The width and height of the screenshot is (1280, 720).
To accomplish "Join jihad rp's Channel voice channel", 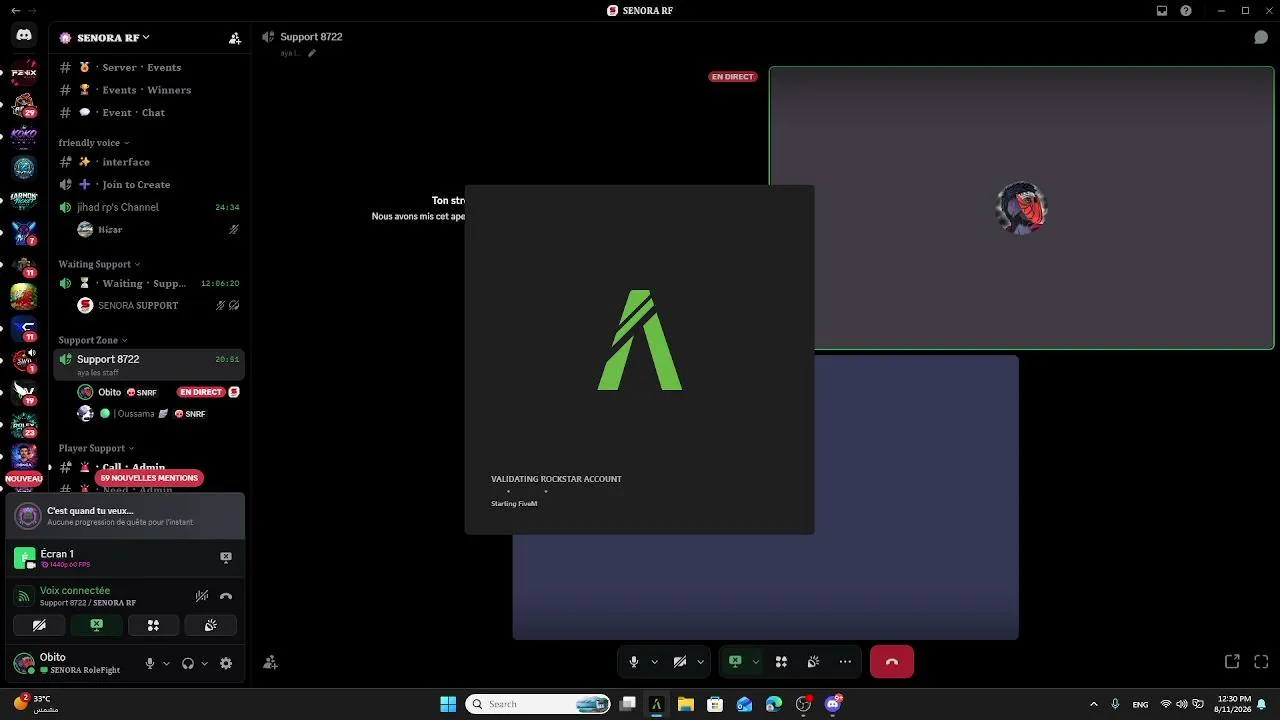I will click(x=149, y=207).
